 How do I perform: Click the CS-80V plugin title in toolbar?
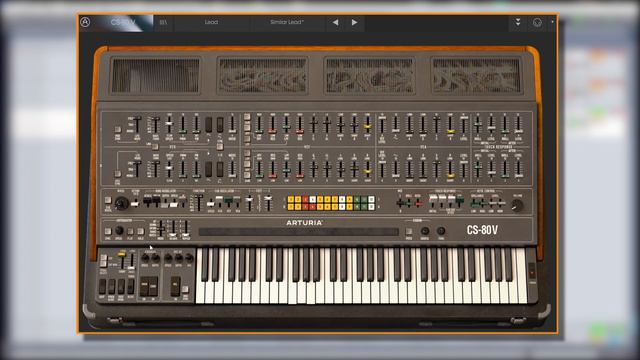(x=123, y=22)
